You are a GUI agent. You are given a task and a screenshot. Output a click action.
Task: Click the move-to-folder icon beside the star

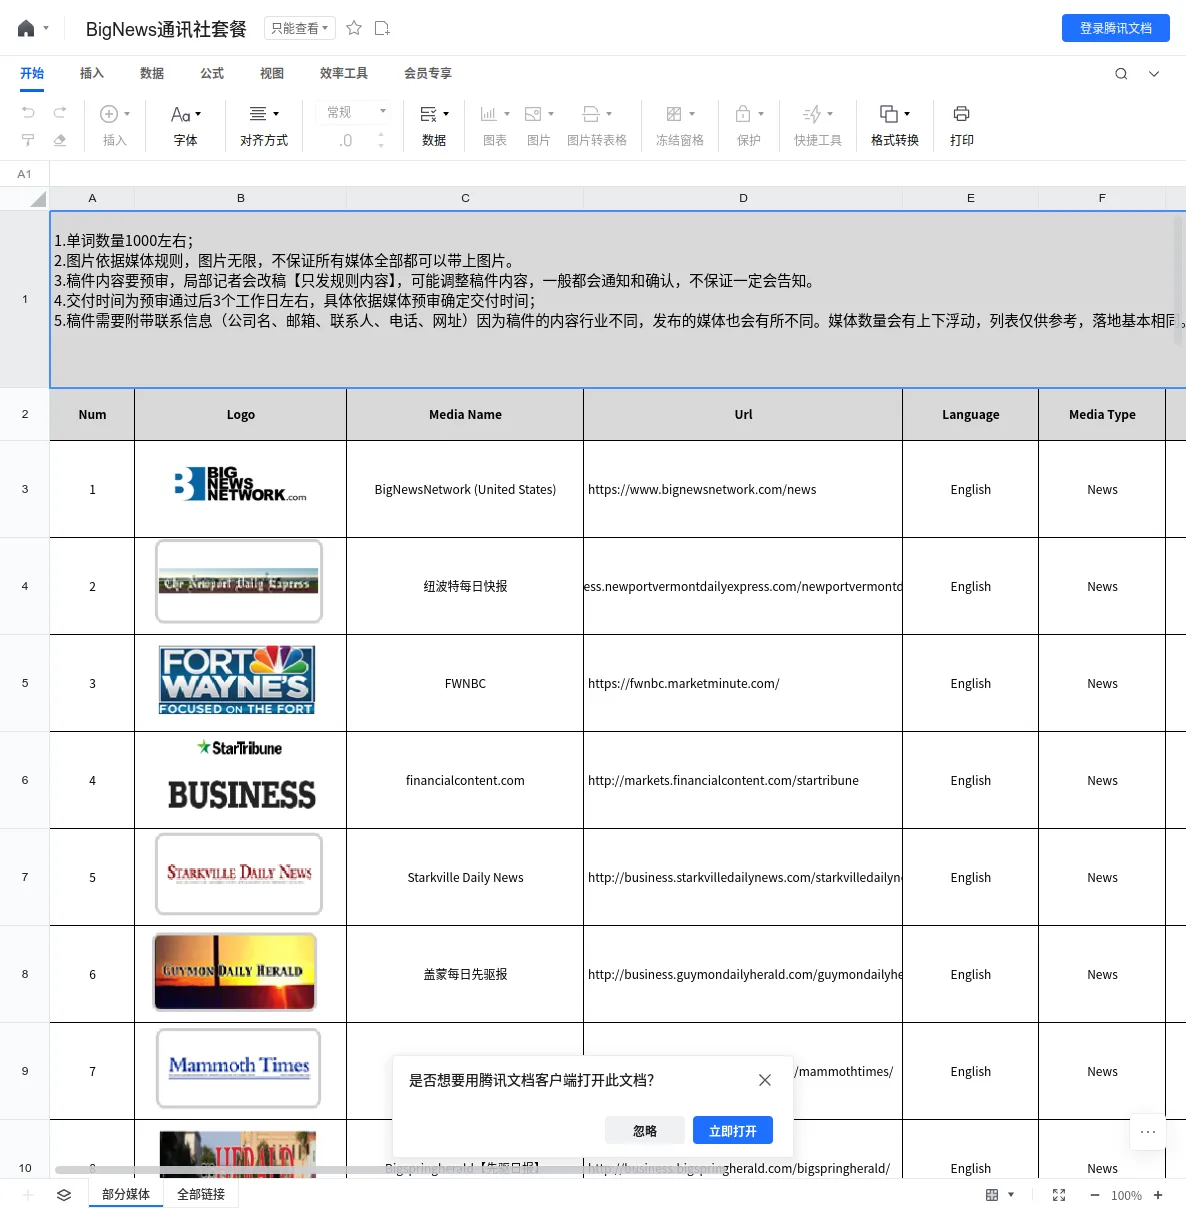click(x=382, y=28)
